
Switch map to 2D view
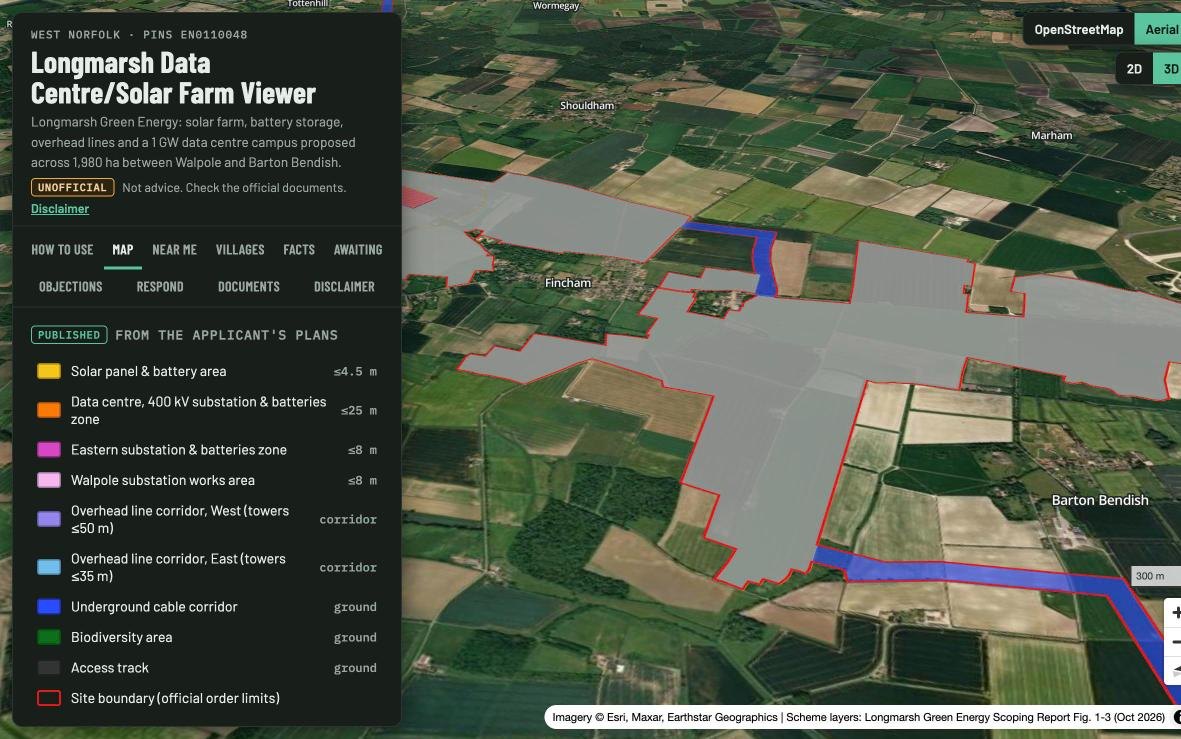pyautogui.click(x=1134, y=69)
